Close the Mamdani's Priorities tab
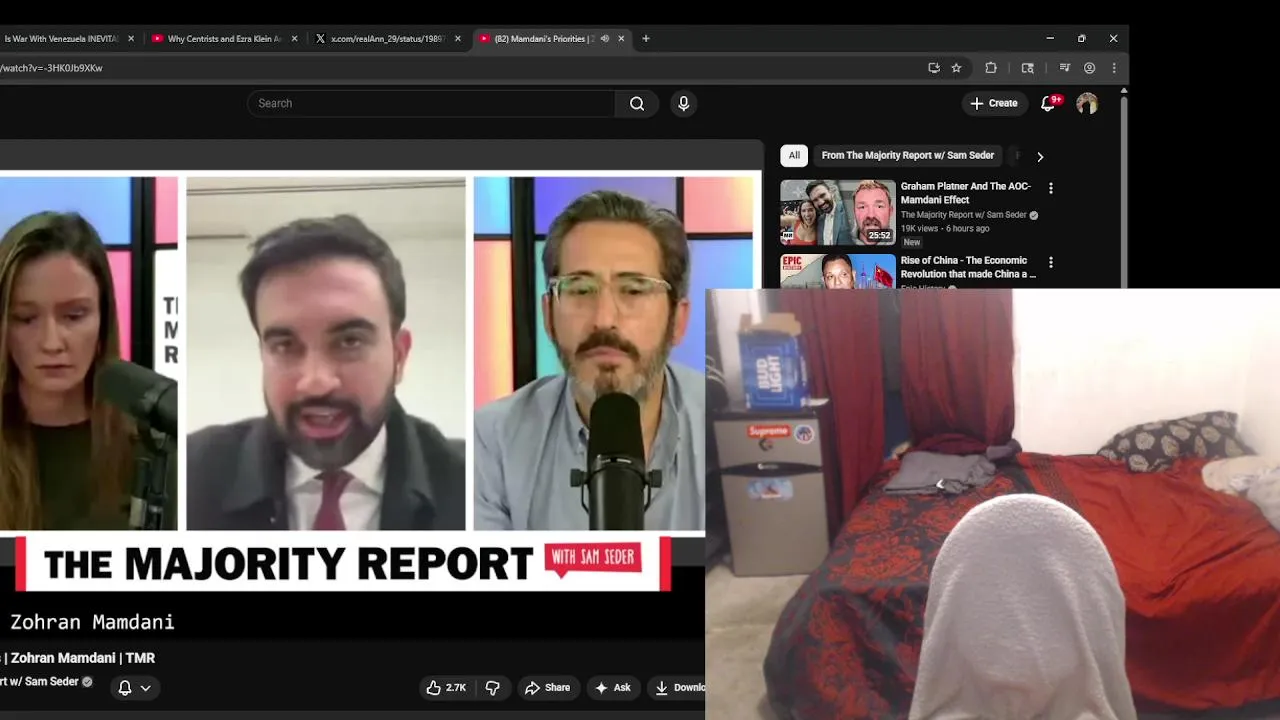Image resolution: width=1280 pixels, height=720 pixels. [621, 39]
